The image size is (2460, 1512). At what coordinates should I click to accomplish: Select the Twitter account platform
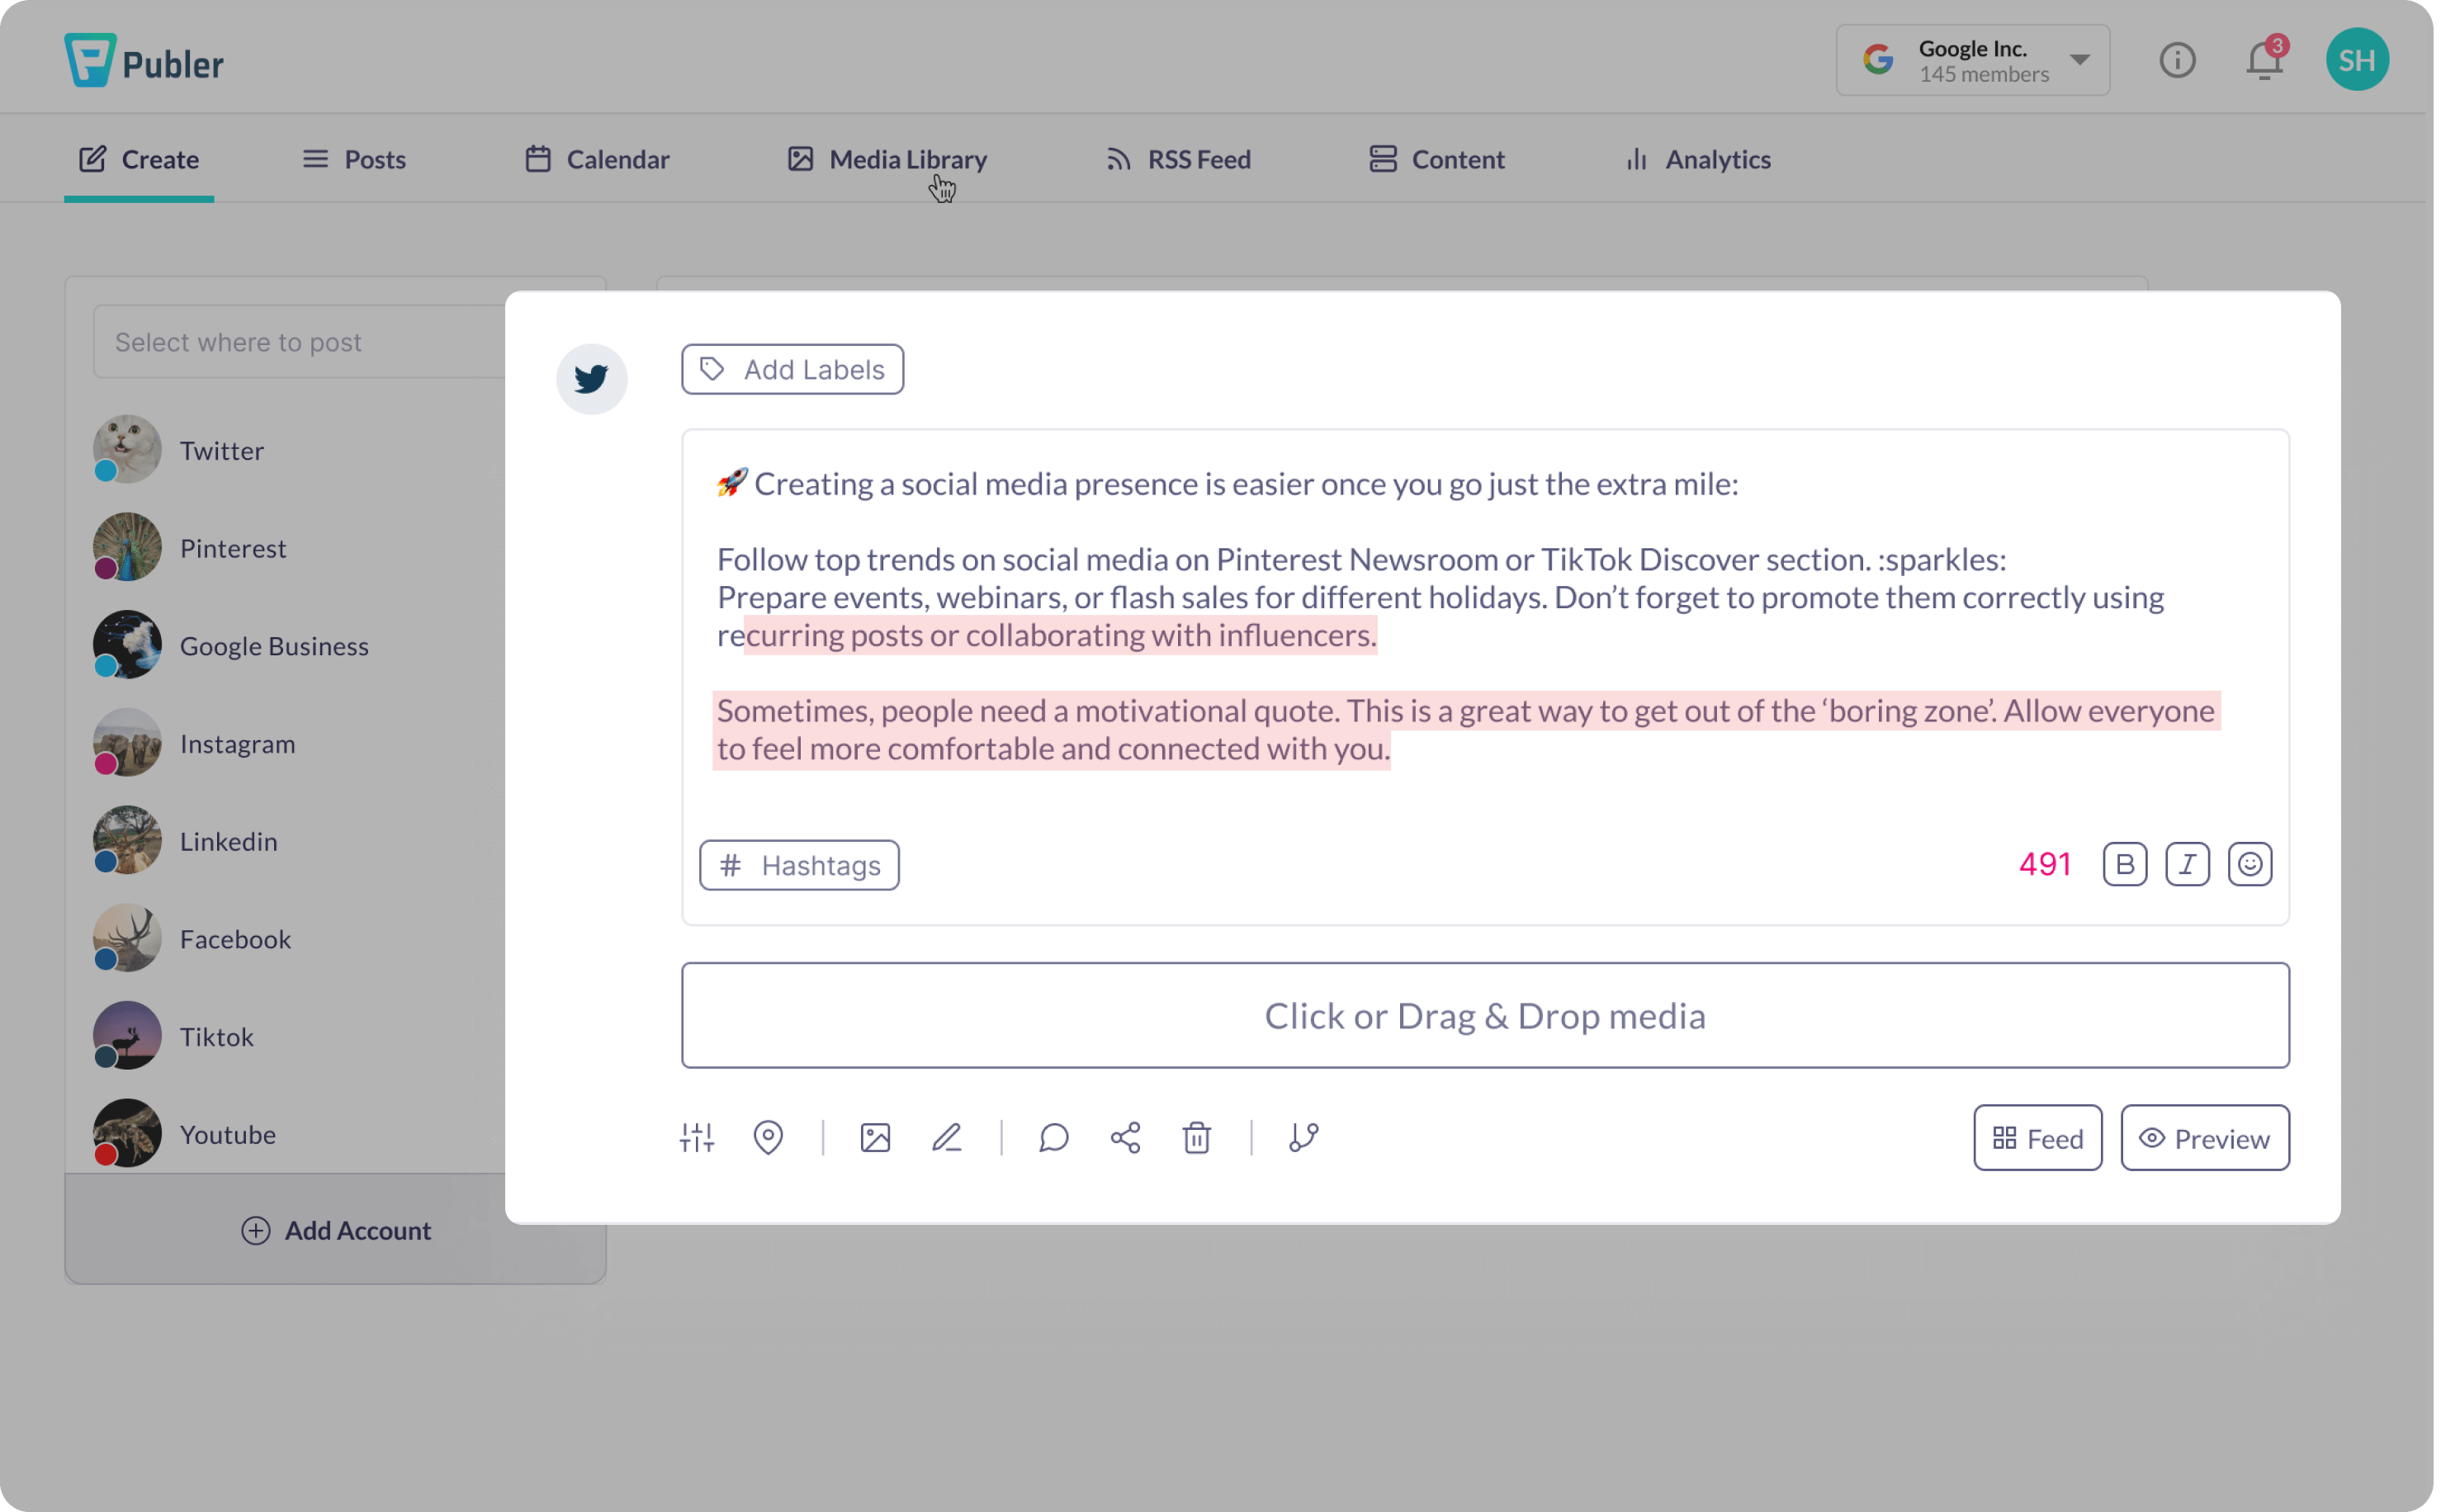point(221,450)
